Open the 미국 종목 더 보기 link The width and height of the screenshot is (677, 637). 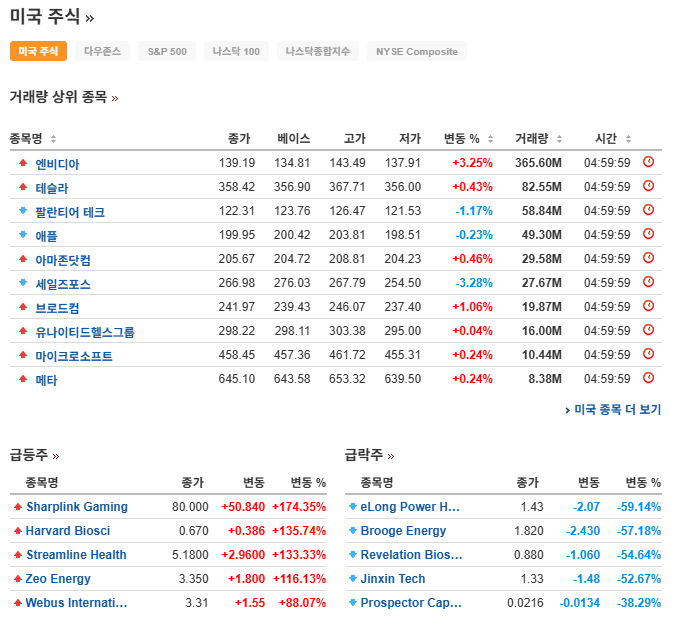[x=613, y=409]
